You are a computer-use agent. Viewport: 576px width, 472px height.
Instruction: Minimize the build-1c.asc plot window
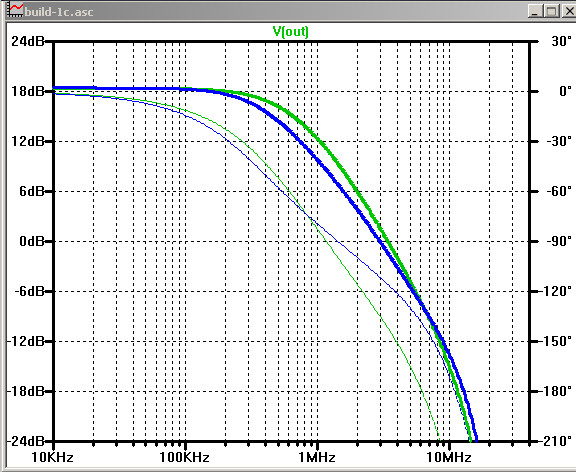coord(536,11)
